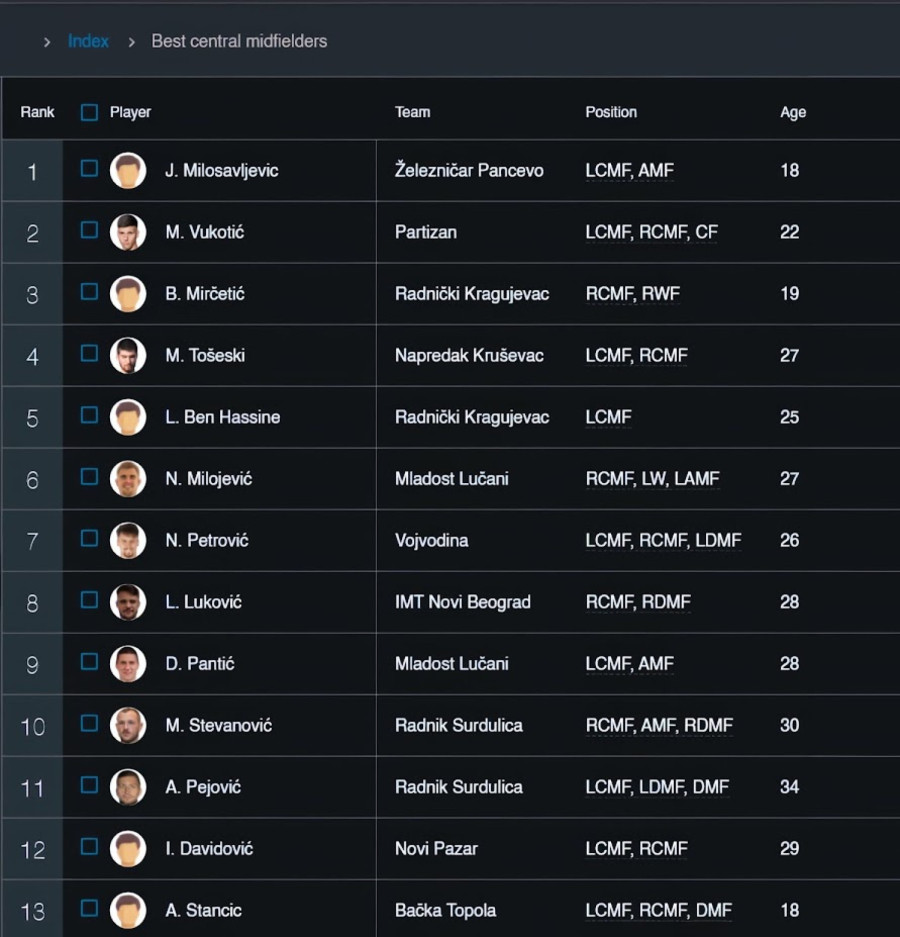Sort the list by Team header

(412, 112)
